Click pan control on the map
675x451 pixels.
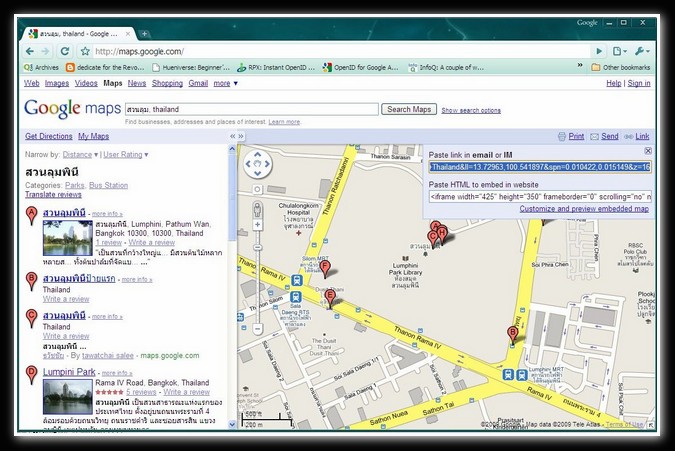(x=257, y=164)
